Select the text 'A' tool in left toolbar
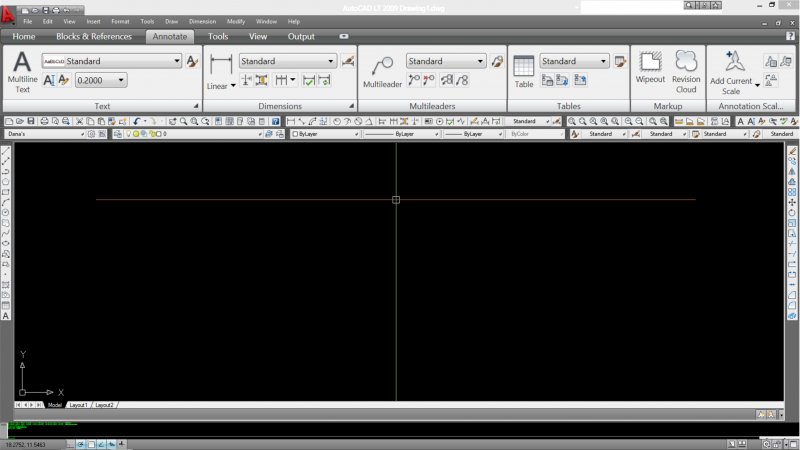800x450 pixels. tap(6, 316)
